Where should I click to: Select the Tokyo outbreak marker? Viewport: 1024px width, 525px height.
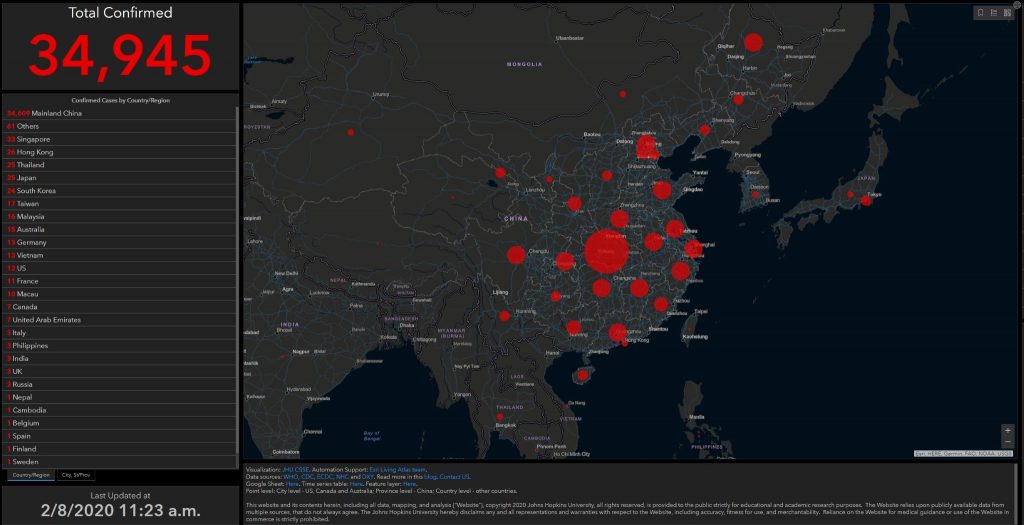(x=866, y=200)
